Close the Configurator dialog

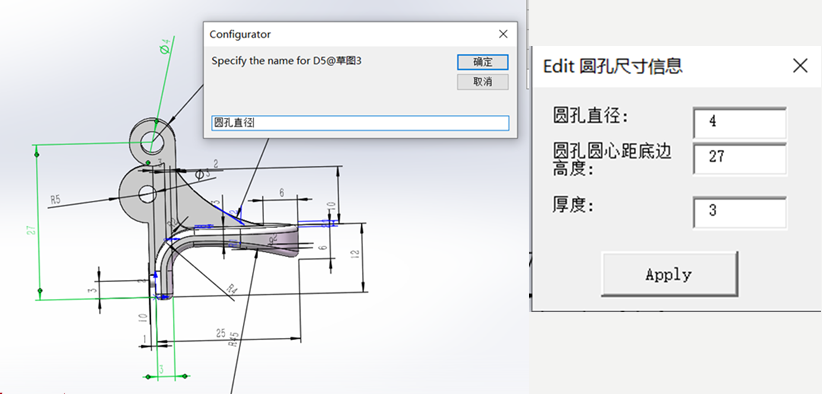click(x=503, y=34)
